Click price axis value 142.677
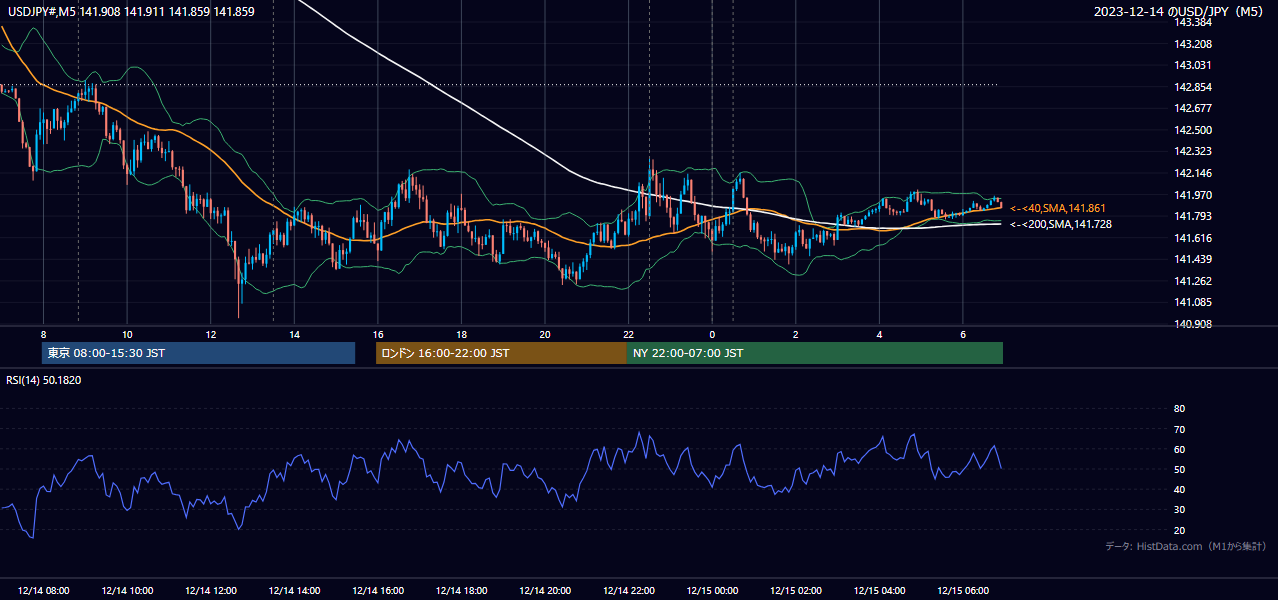Viewport: 1278px width, 600px height. (x=1192, y=108)
